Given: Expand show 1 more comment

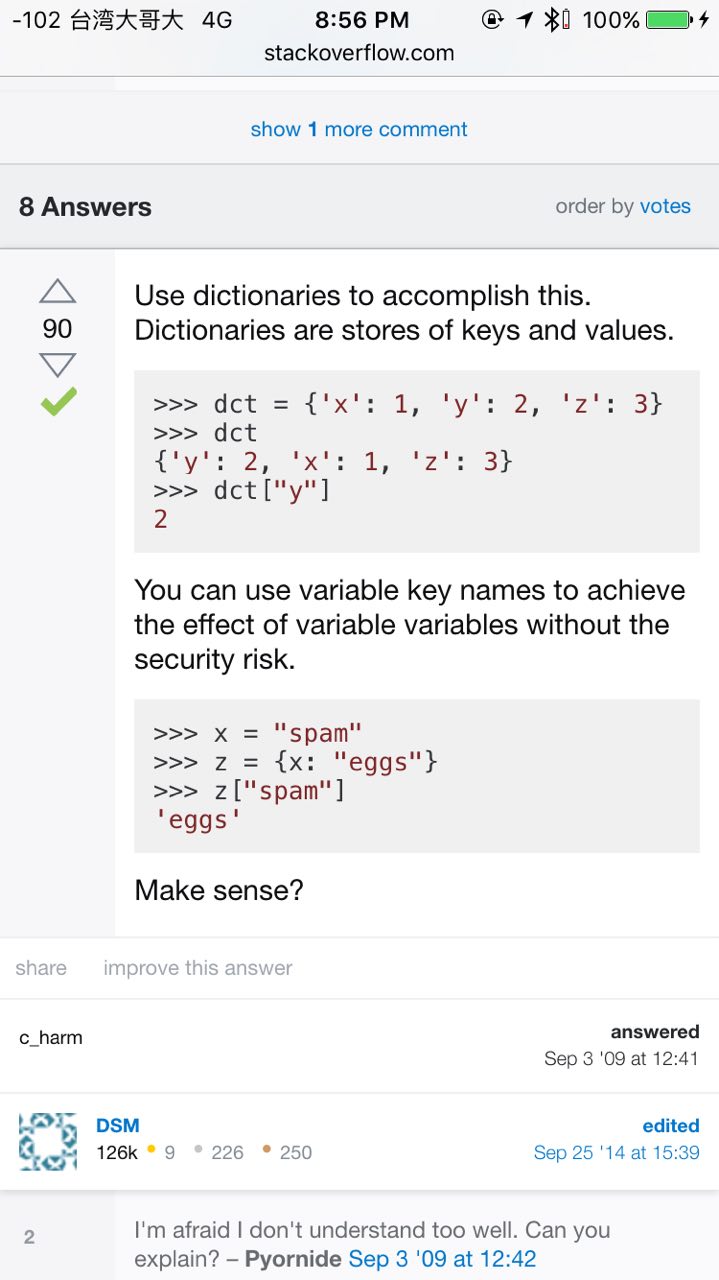Looking at the screenshot, I should click(x=359, y=129).
